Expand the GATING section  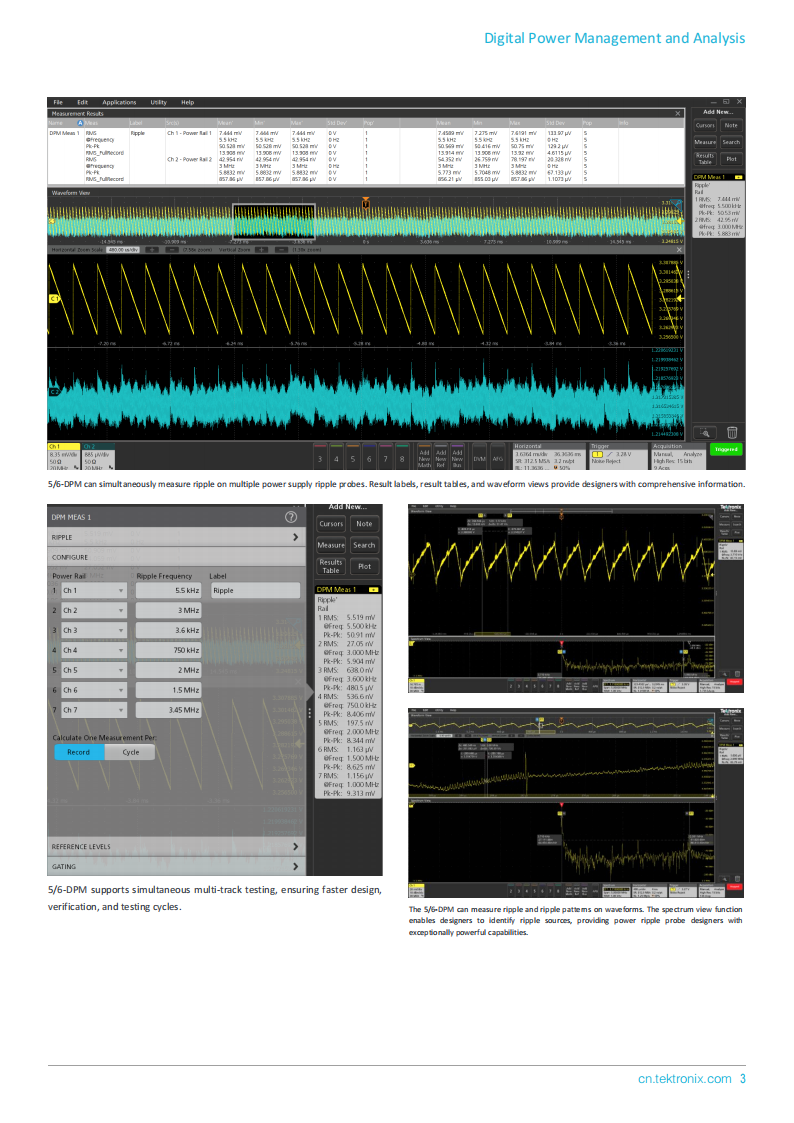176,867
